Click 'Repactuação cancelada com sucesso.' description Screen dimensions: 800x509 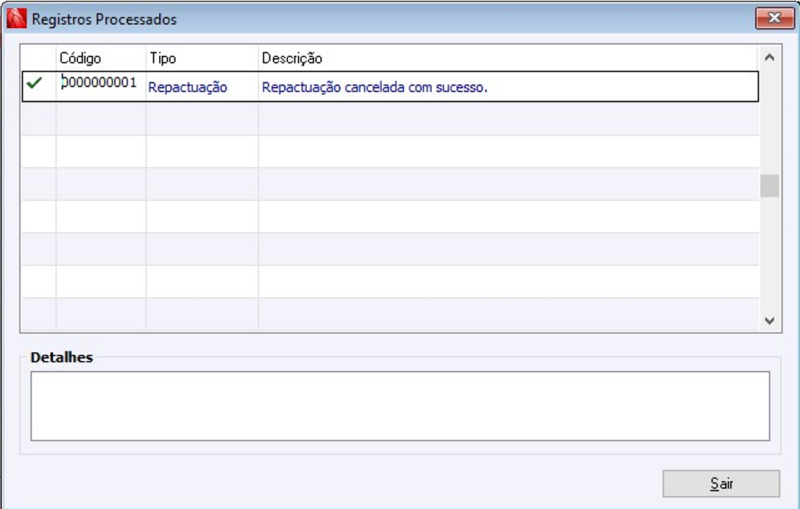click(x=374, y=87)
